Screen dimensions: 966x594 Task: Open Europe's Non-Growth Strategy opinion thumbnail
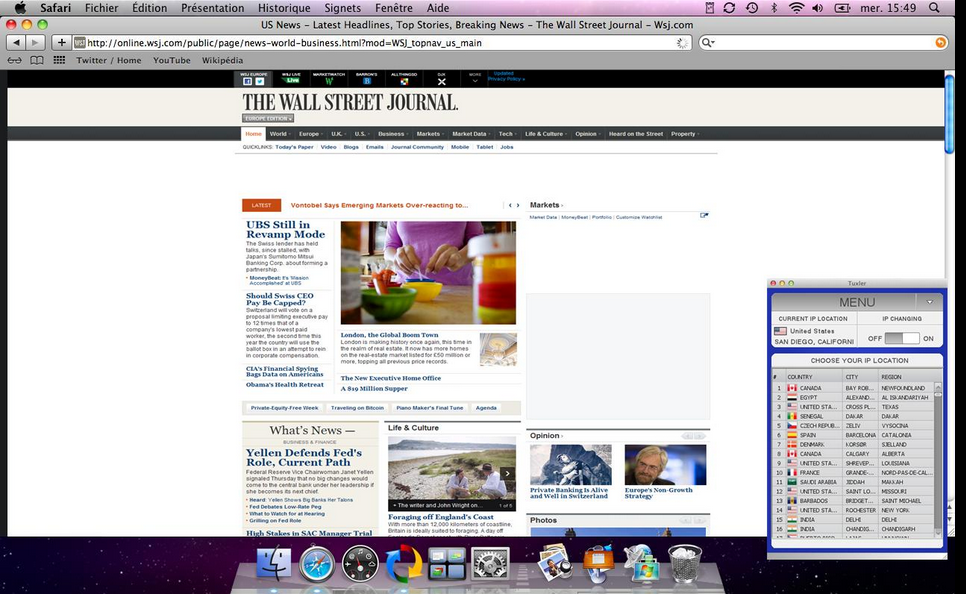click(665, 465)
